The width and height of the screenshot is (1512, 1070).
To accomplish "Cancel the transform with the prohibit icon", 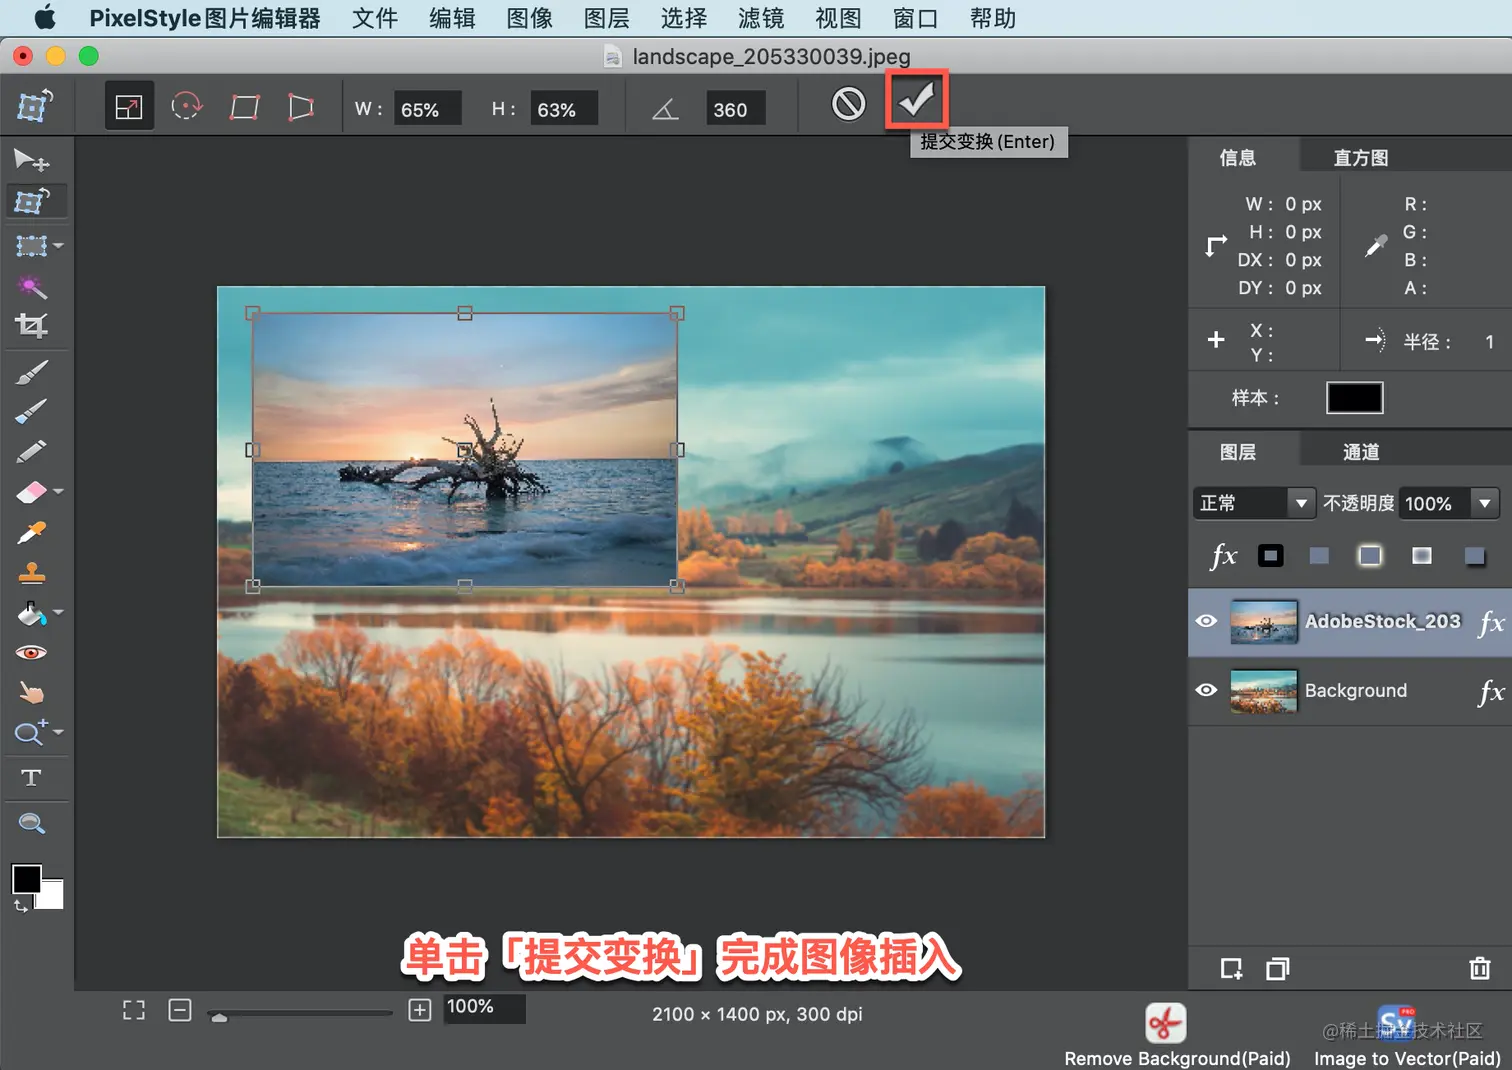I will 849,103.
